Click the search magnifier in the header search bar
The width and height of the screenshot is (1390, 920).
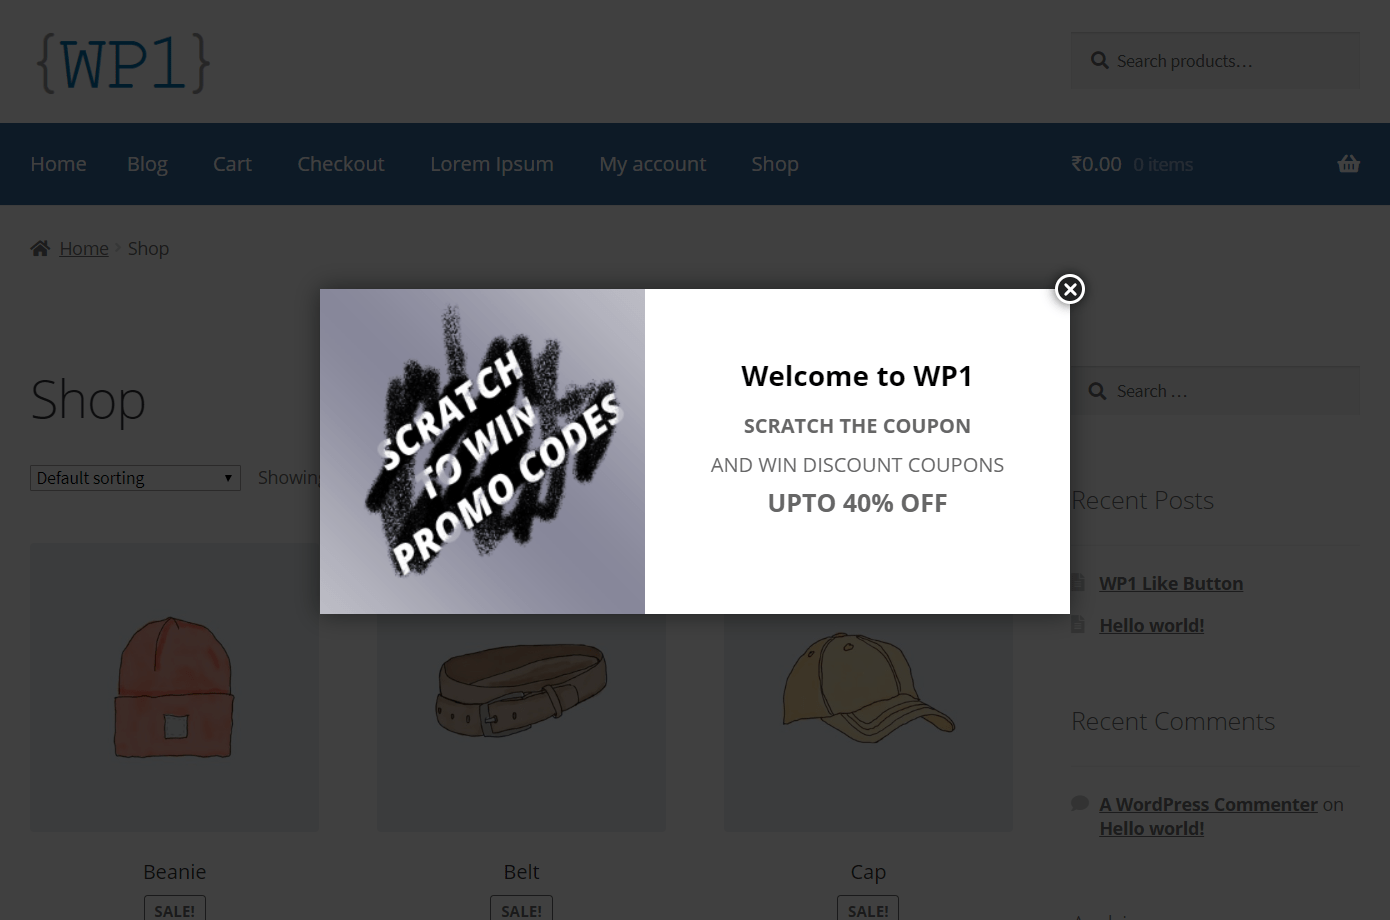1099,60
